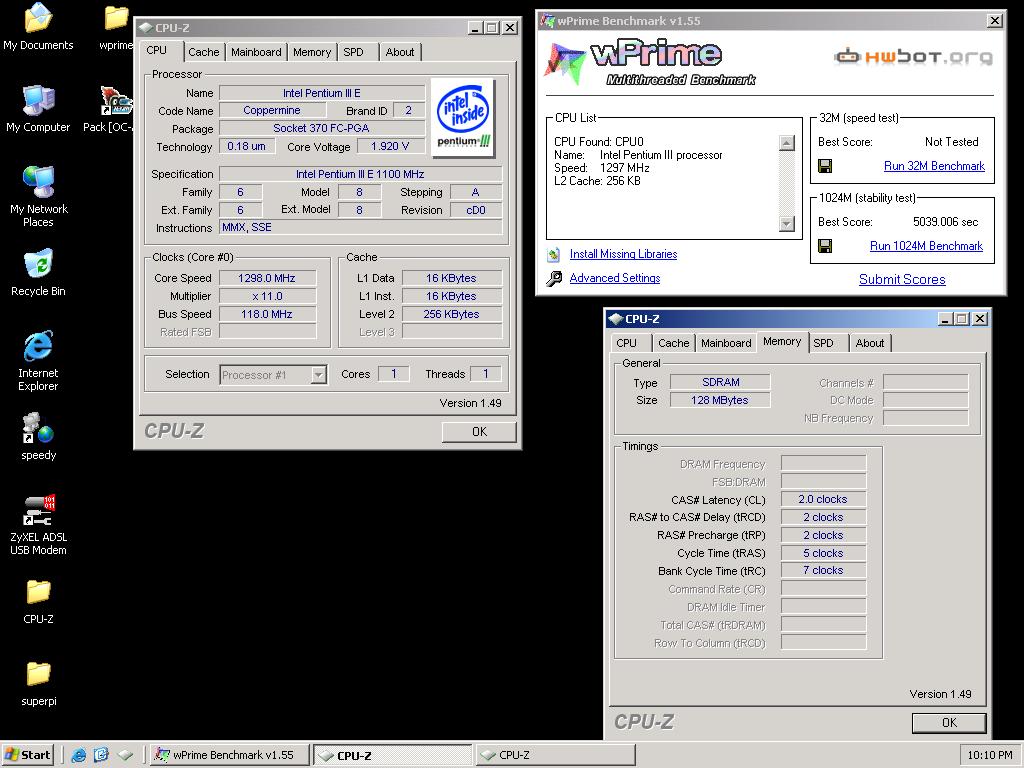Viewport: 1024px width, 768px height.
Task: Open the Start menu
Action: click(27, 755)
